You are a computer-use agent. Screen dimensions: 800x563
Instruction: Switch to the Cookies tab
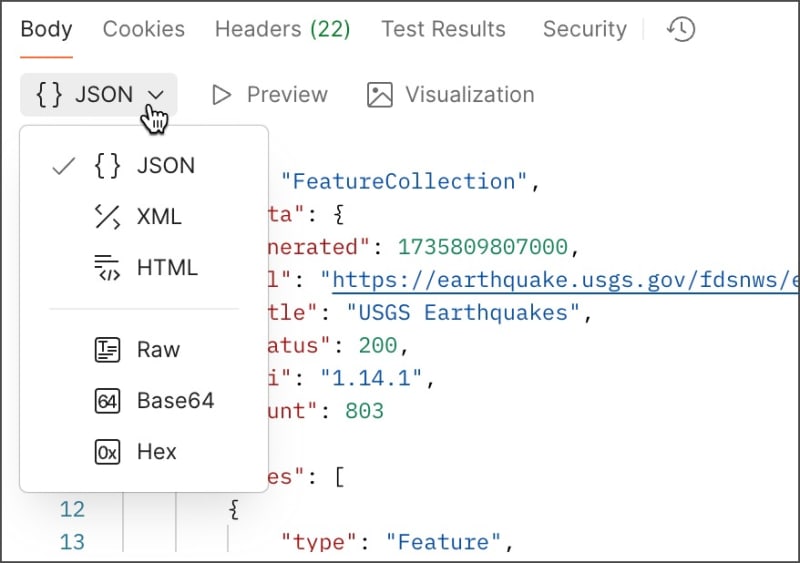click(144, 29)
